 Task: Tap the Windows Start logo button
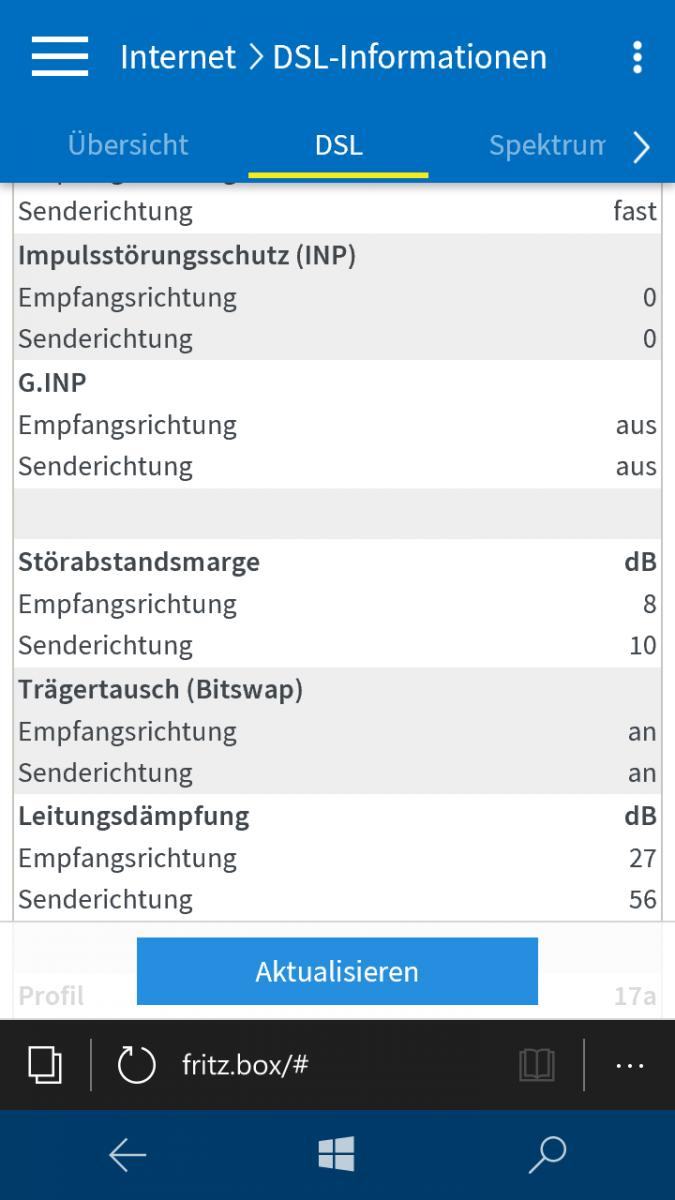(x=337, y=1155)
